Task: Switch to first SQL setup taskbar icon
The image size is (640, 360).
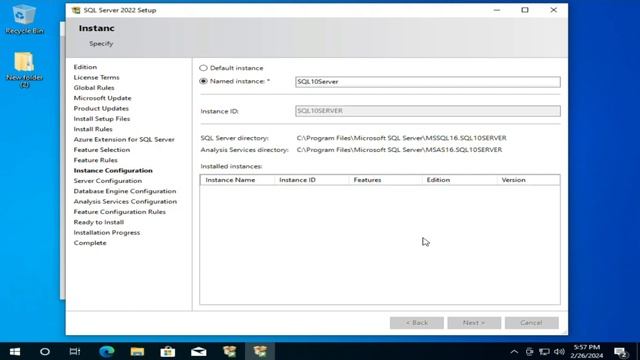Action: (229, 351)
